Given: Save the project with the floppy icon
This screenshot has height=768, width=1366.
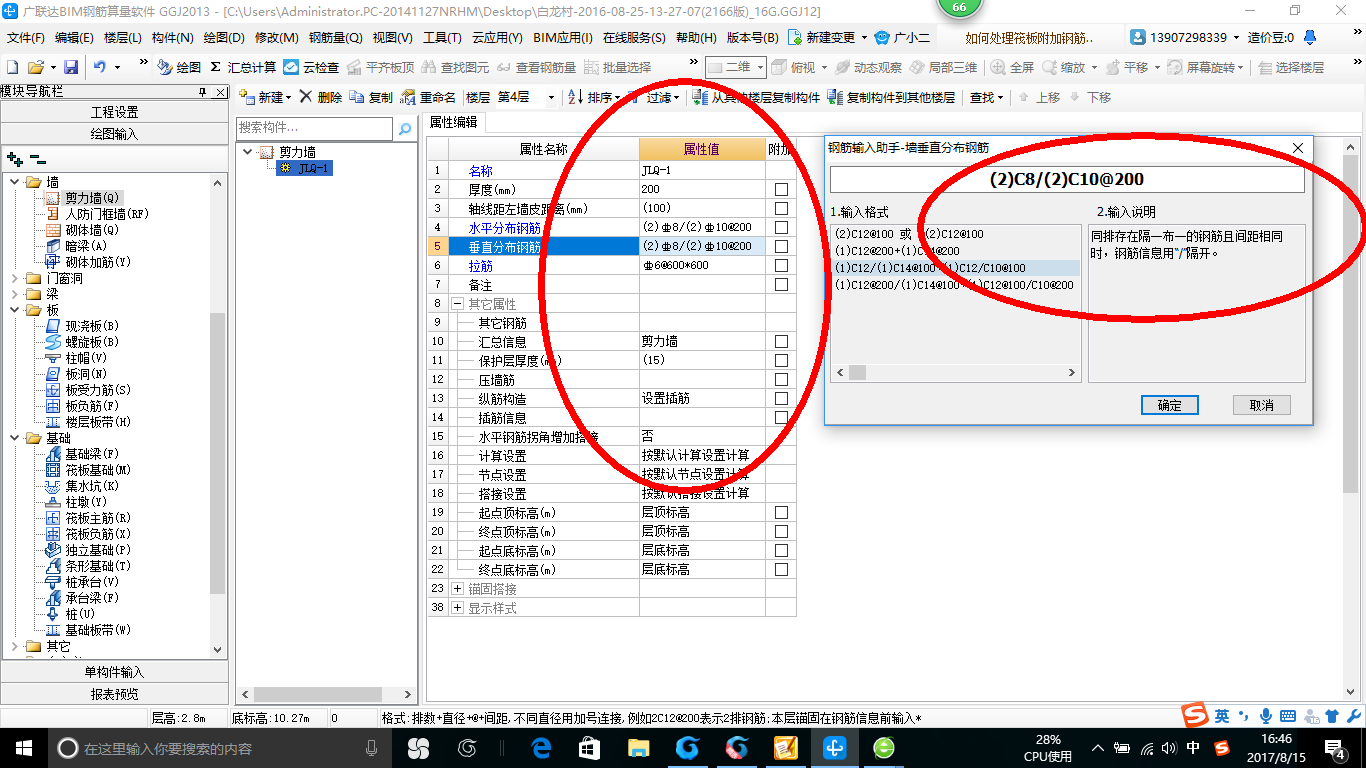Looking at the screenshot, I should click(x=71, y=67).
